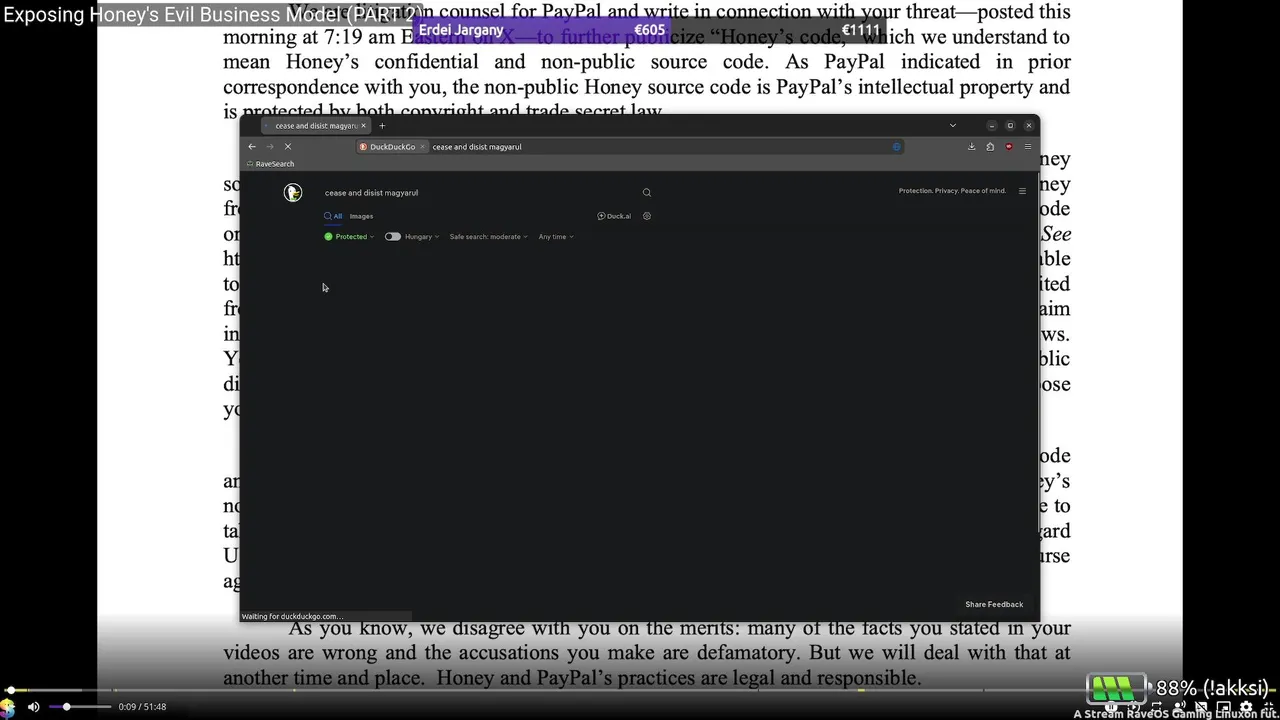
Task: Click the browser forward arrow
Action: click(x=270, y=147)
